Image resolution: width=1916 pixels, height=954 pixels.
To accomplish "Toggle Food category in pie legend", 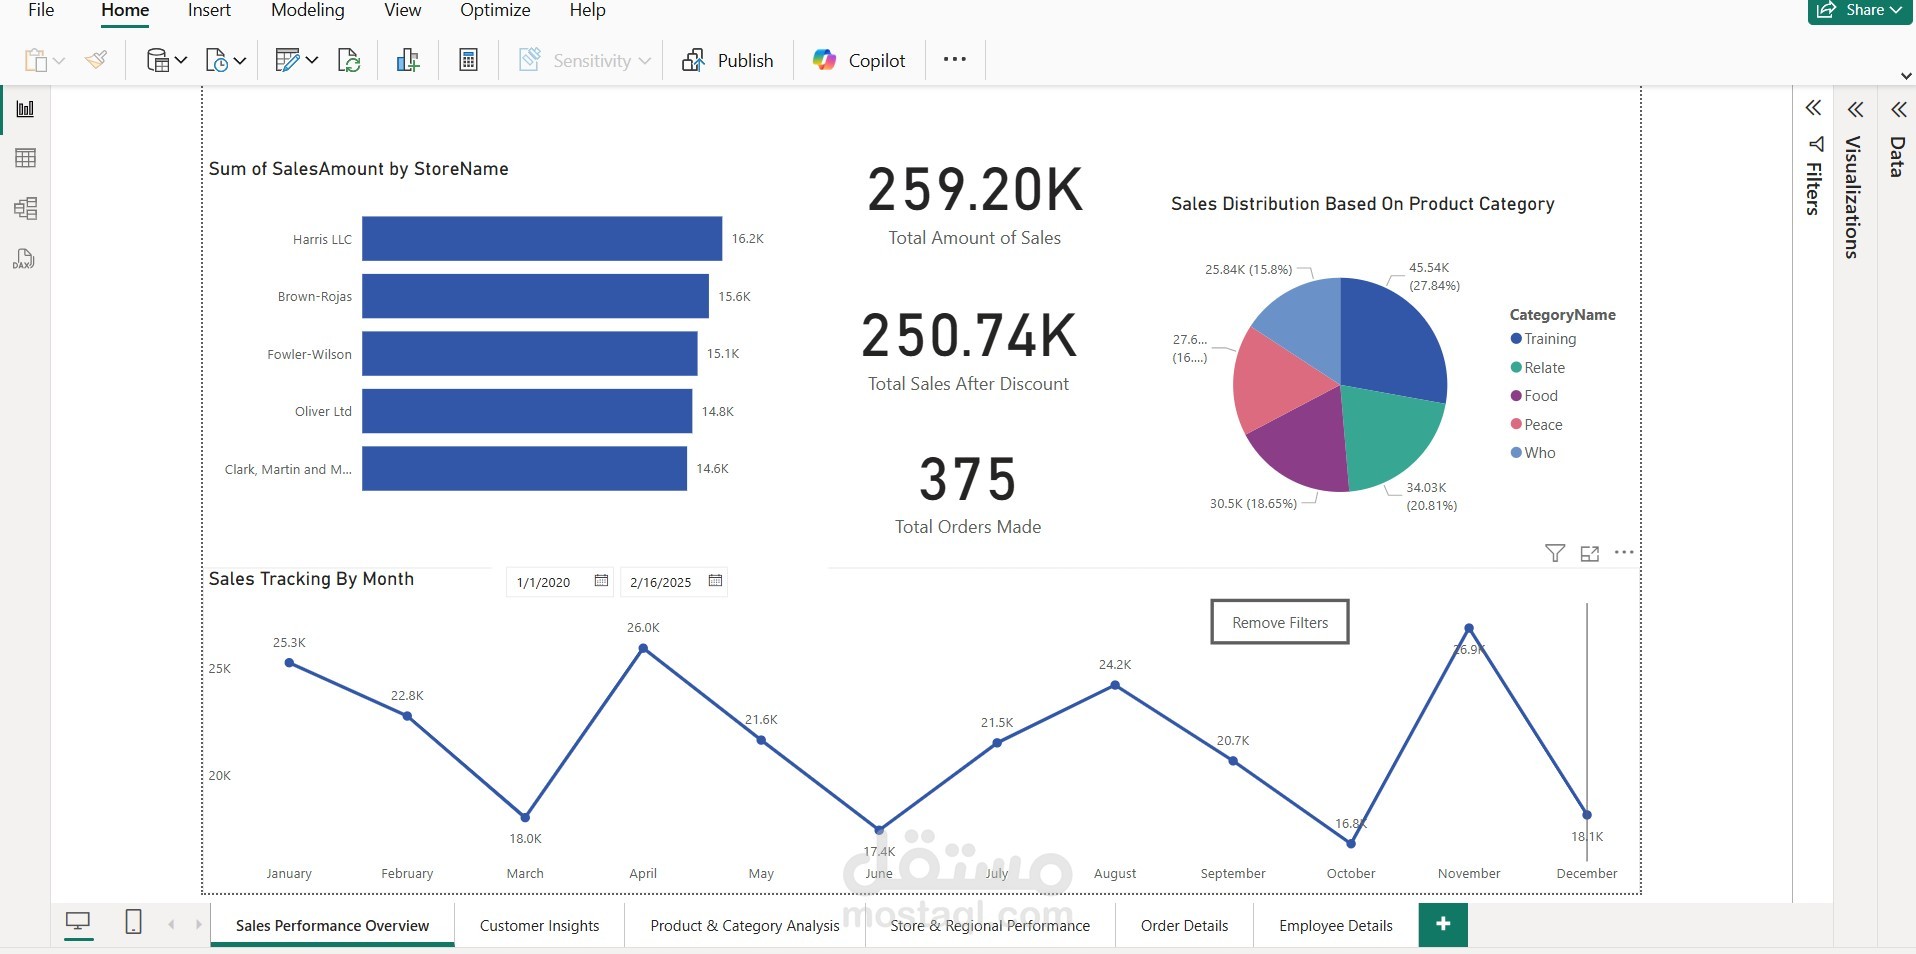I will pyautogui.click(x=1534, y=396).
